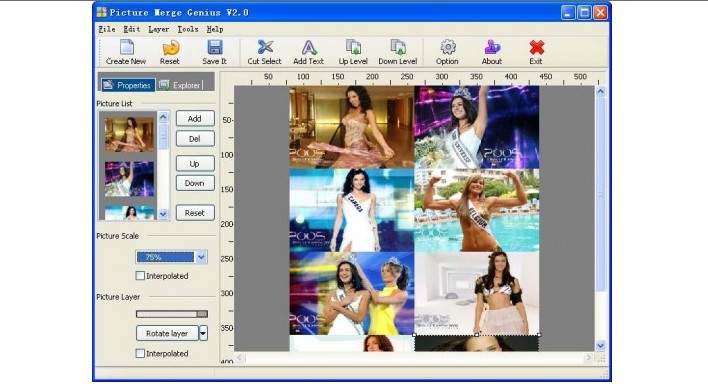Click canvas vertical scroll down arrow
This screenshot has height=391, width=708.
click(x=601, y=346)
